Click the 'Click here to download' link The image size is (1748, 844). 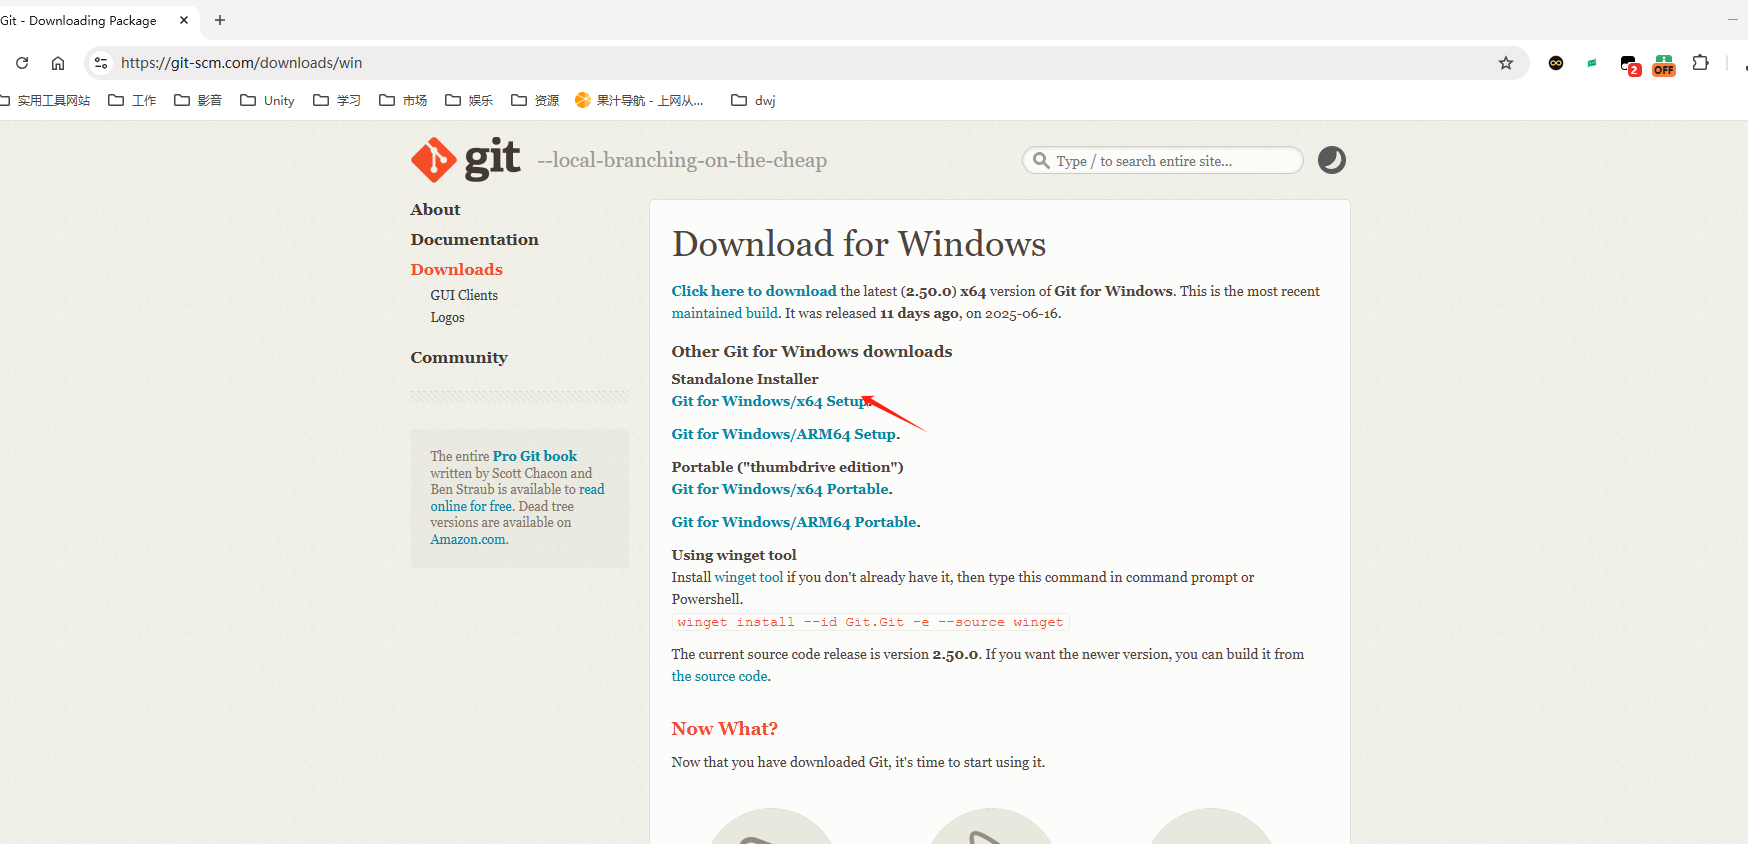(753, 291)
